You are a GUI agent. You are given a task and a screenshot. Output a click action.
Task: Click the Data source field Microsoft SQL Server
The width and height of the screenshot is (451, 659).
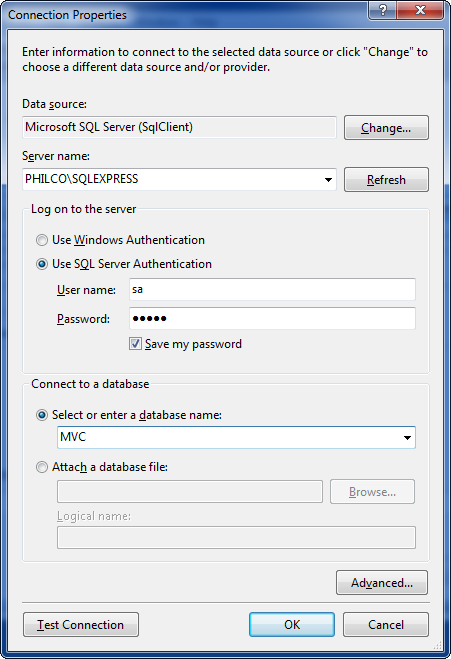(179, 127)
